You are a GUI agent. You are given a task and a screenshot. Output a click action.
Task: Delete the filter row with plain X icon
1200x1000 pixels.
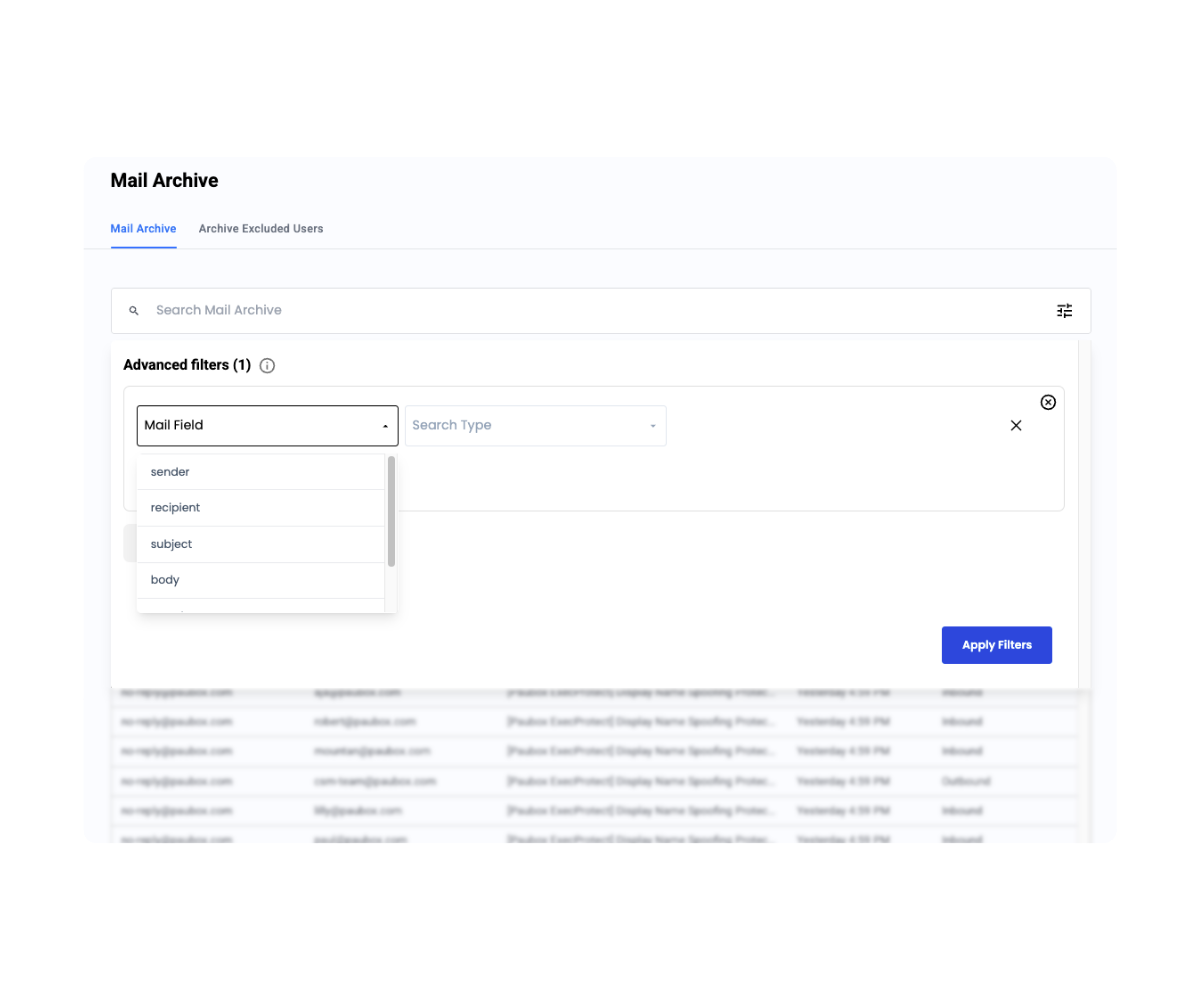point(1016,426)
